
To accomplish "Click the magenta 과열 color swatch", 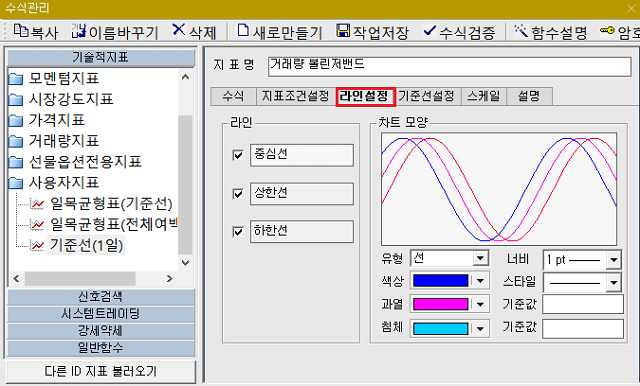I will (440, 304).
